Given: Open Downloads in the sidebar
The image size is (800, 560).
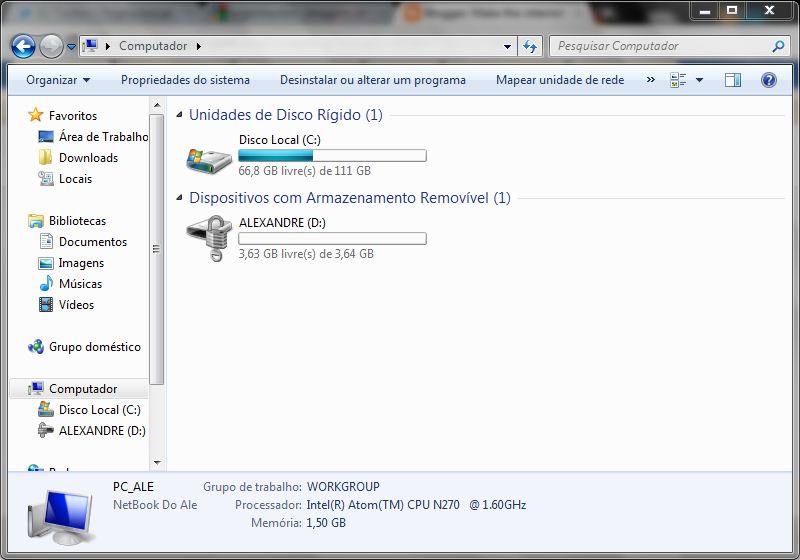Looking at the screenshot, I should tap(88, 158).
